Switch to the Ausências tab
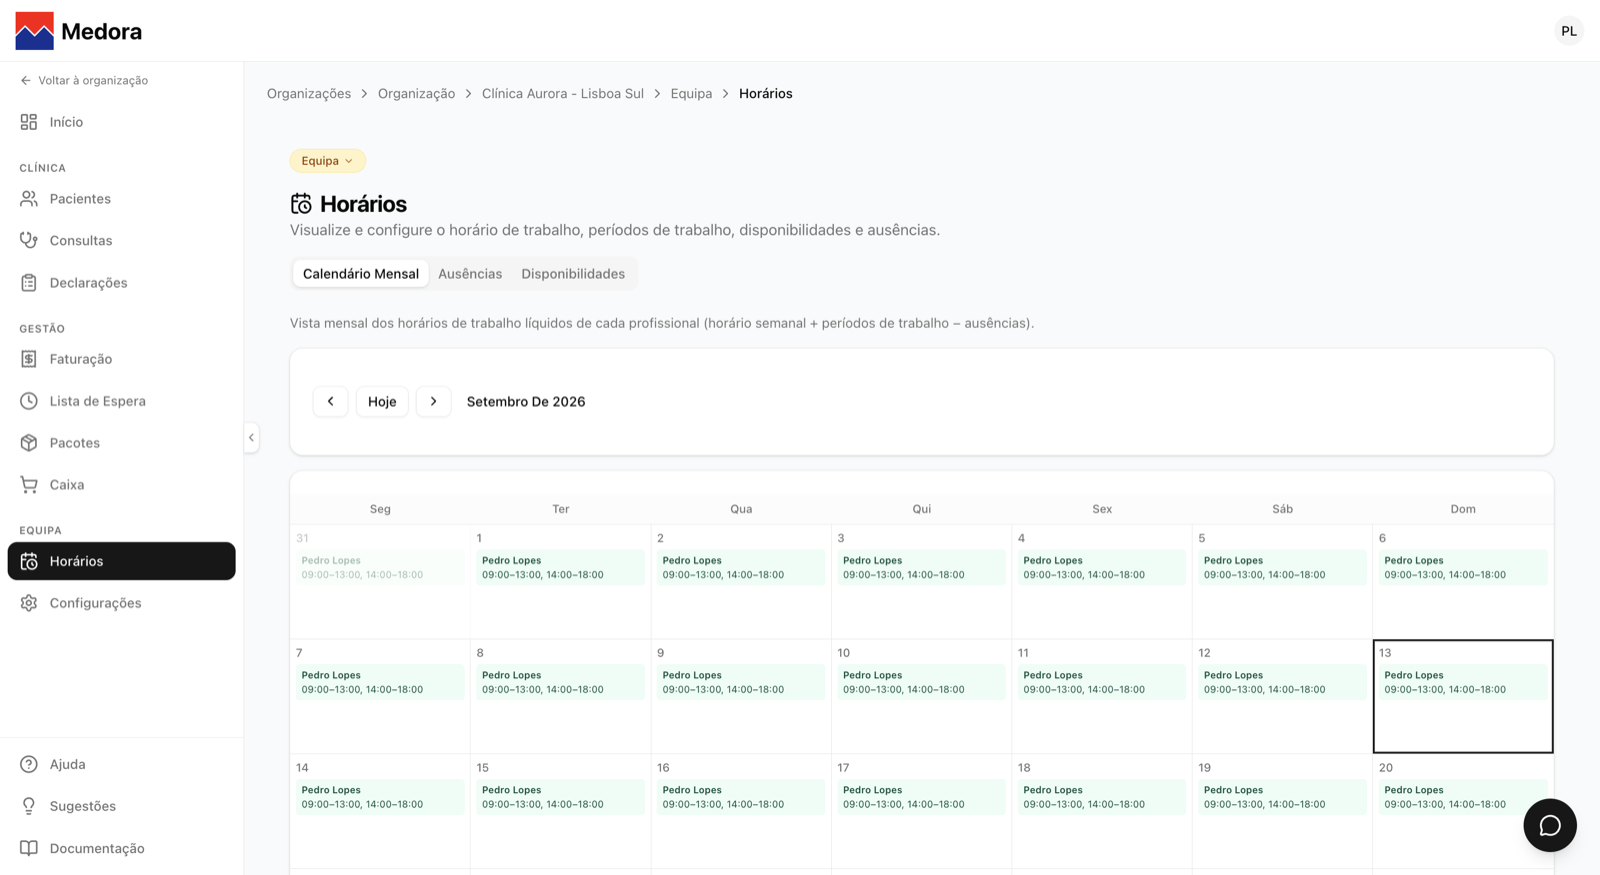The height and width of the screenshot is (875, 1600). point(470,274)
